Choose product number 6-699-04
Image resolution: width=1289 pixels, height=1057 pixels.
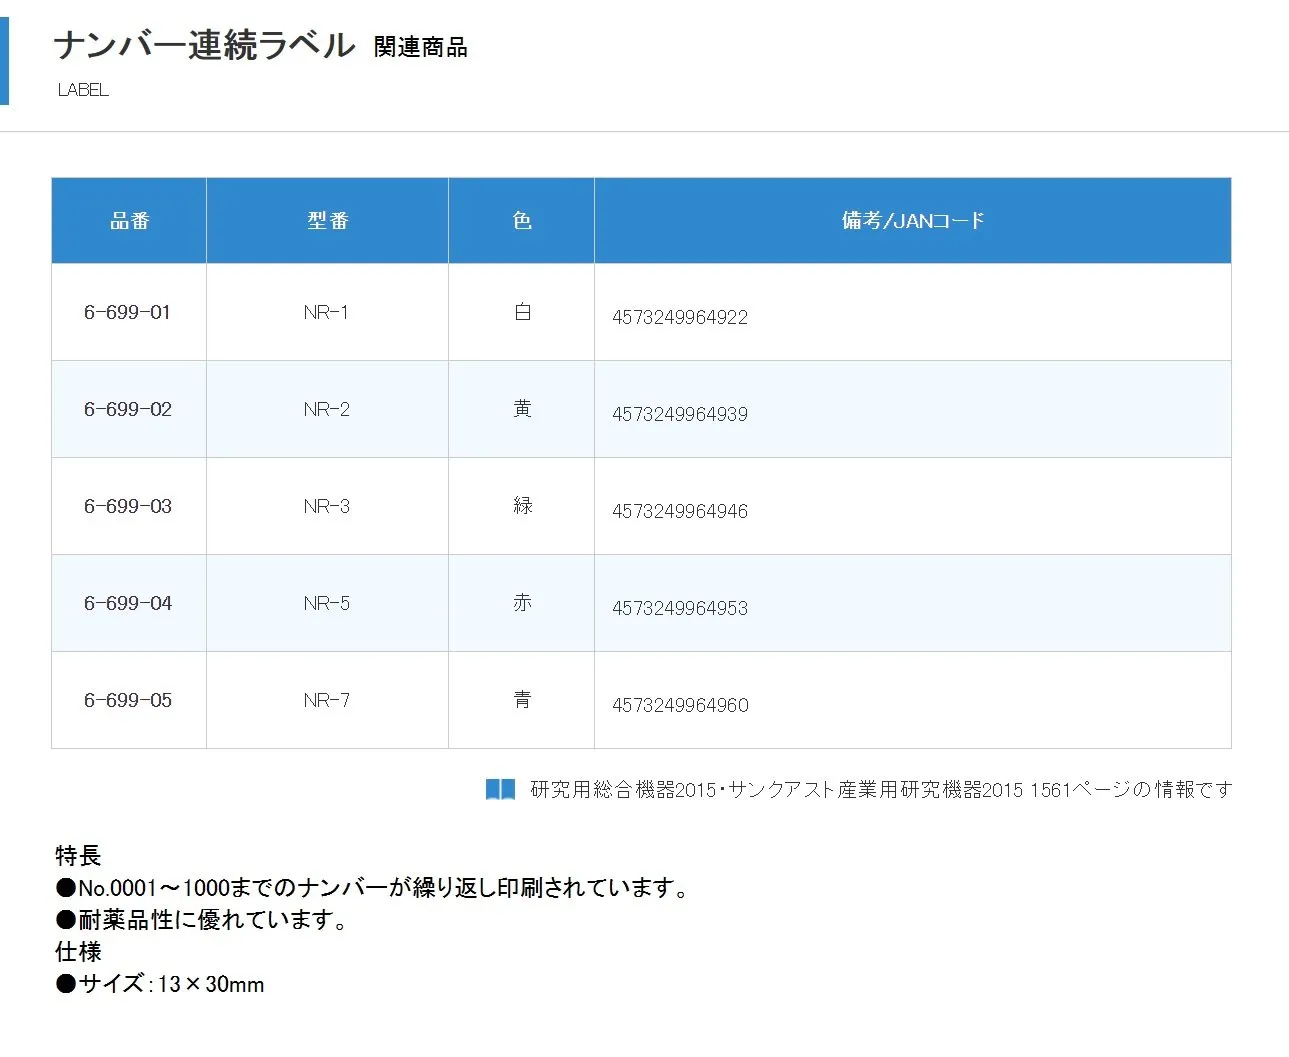(127, 603)
